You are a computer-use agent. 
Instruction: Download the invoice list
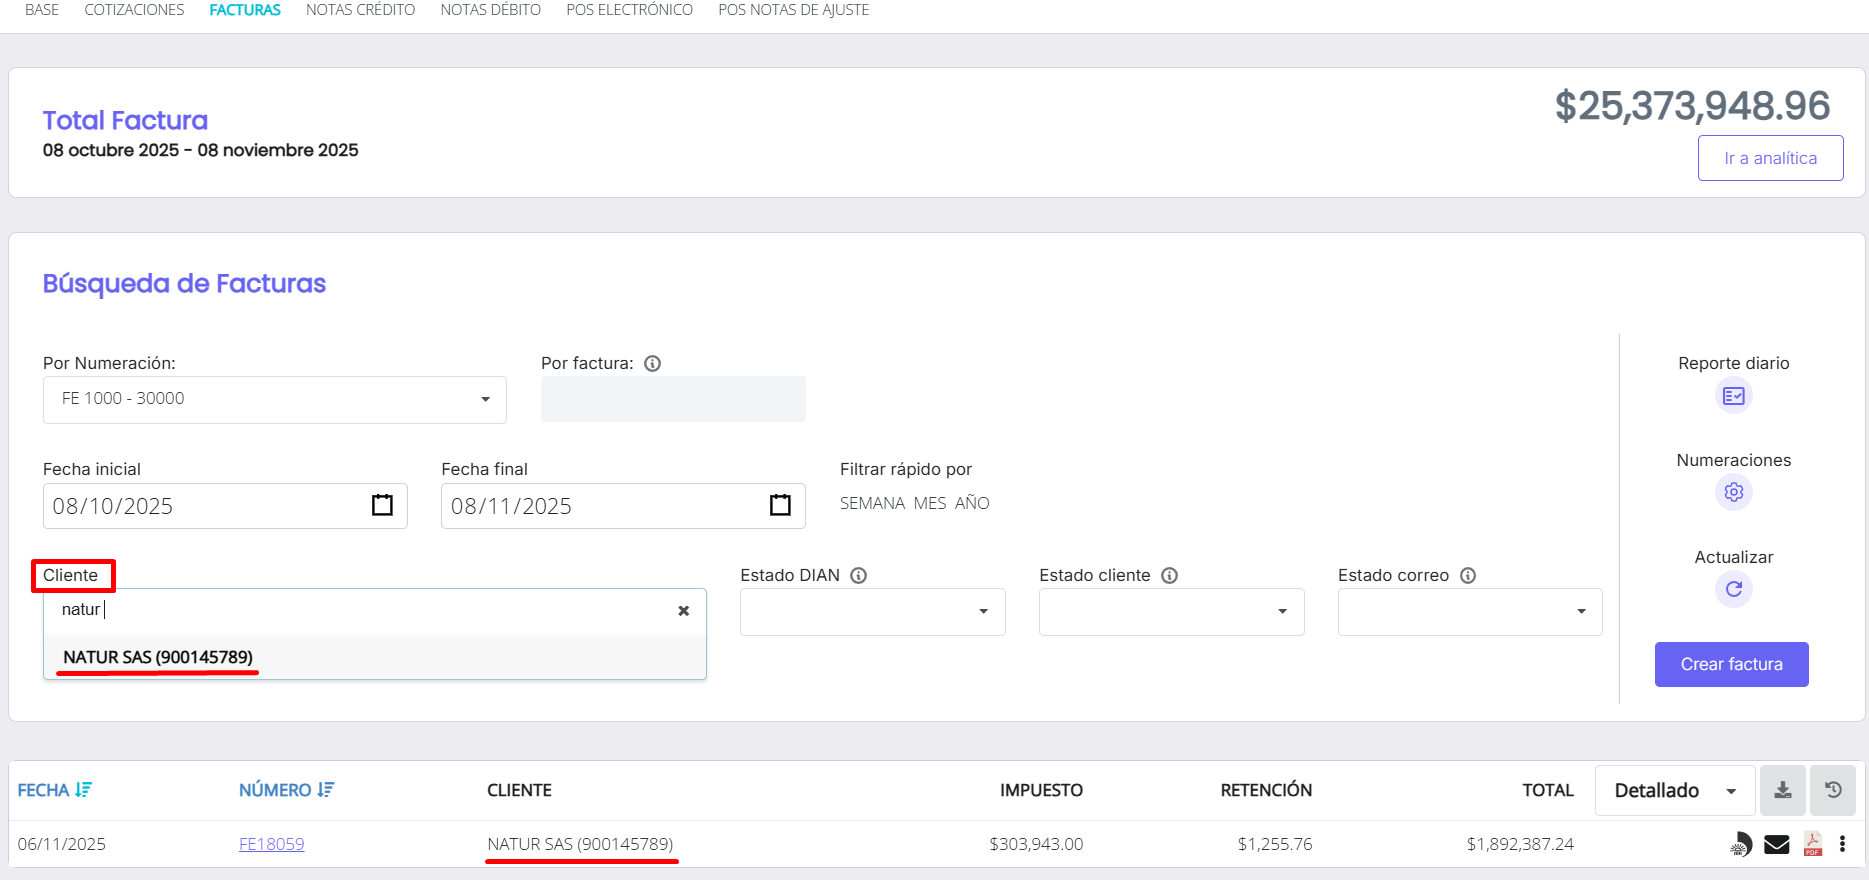tap(1782, 790)
